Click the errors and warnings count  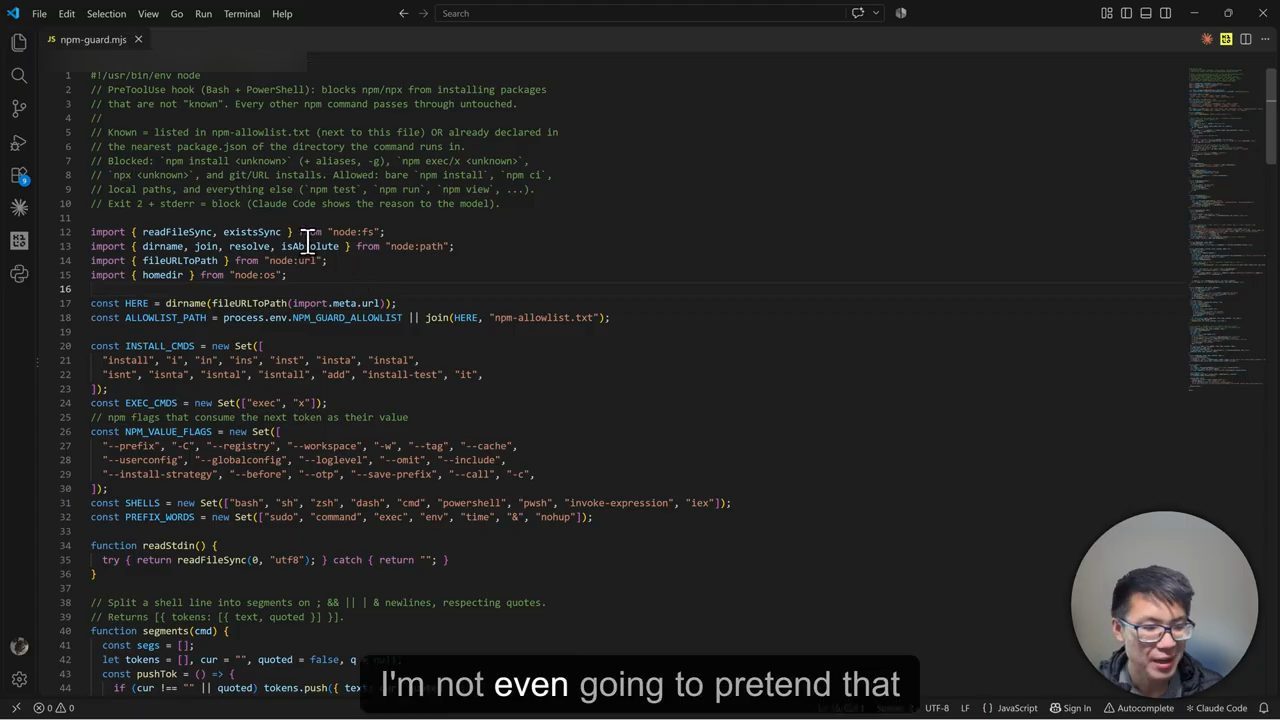pos(54,708)
